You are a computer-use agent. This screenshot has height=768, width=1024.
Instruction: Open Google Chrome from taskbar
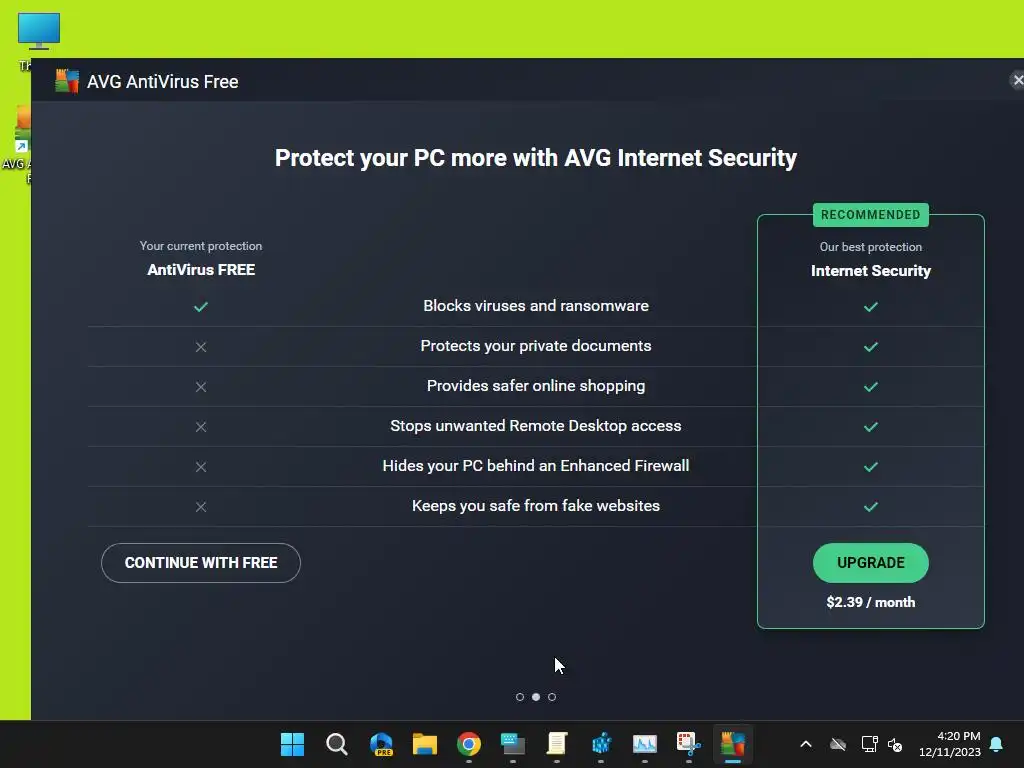469,744
